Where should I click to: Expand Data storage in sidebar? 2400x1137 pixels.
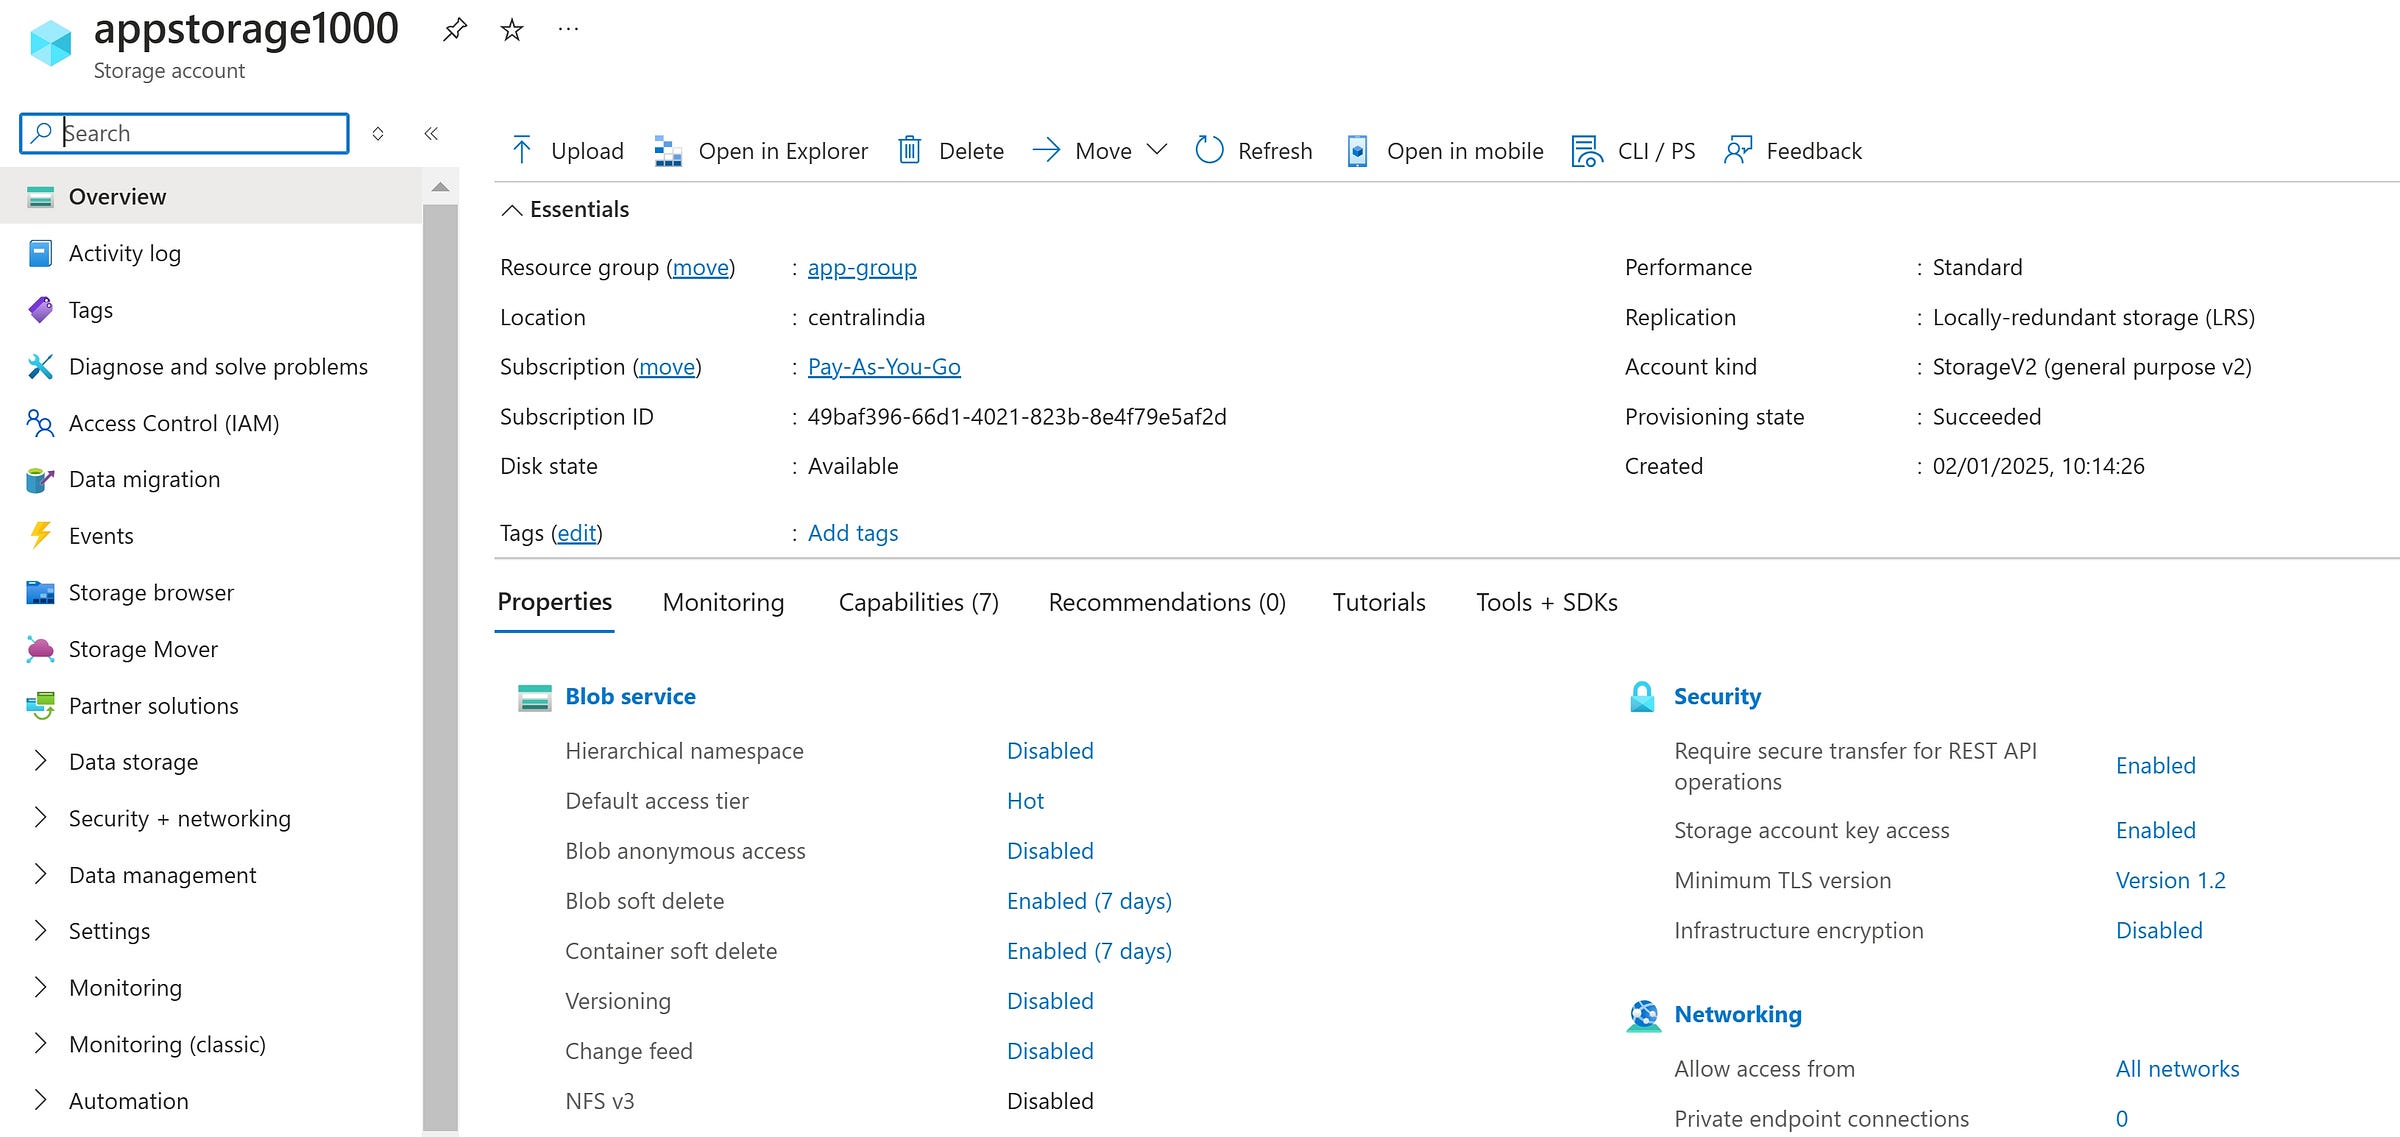point(40,761)
